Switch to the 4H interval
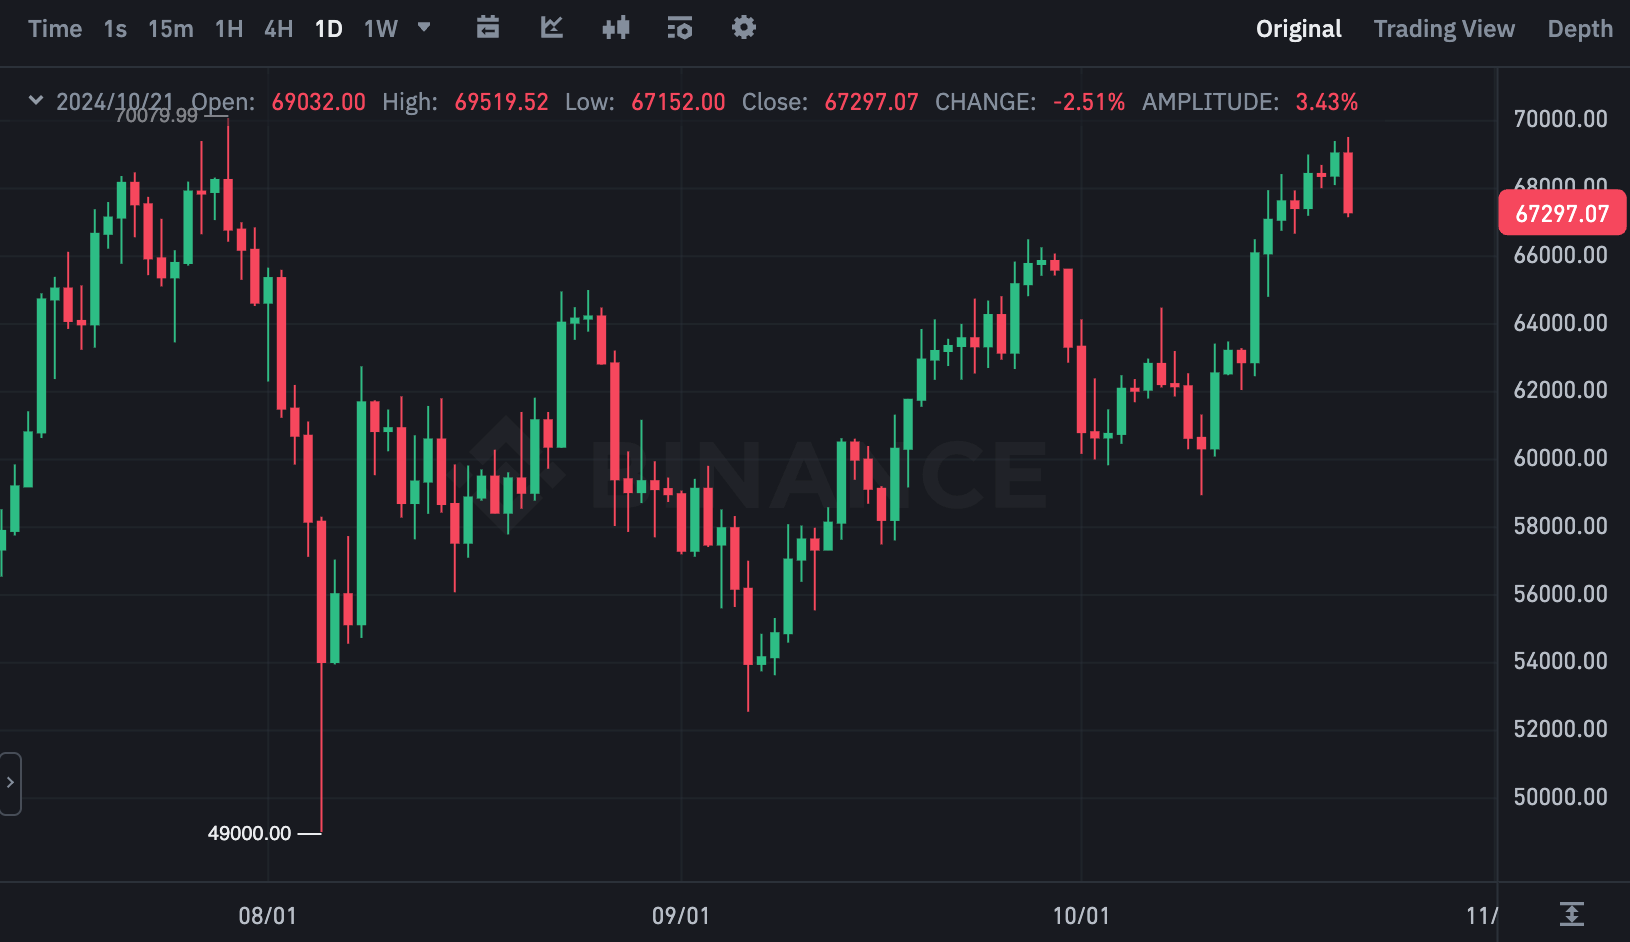The image size is (1630, 942). (x=279, y=29)
